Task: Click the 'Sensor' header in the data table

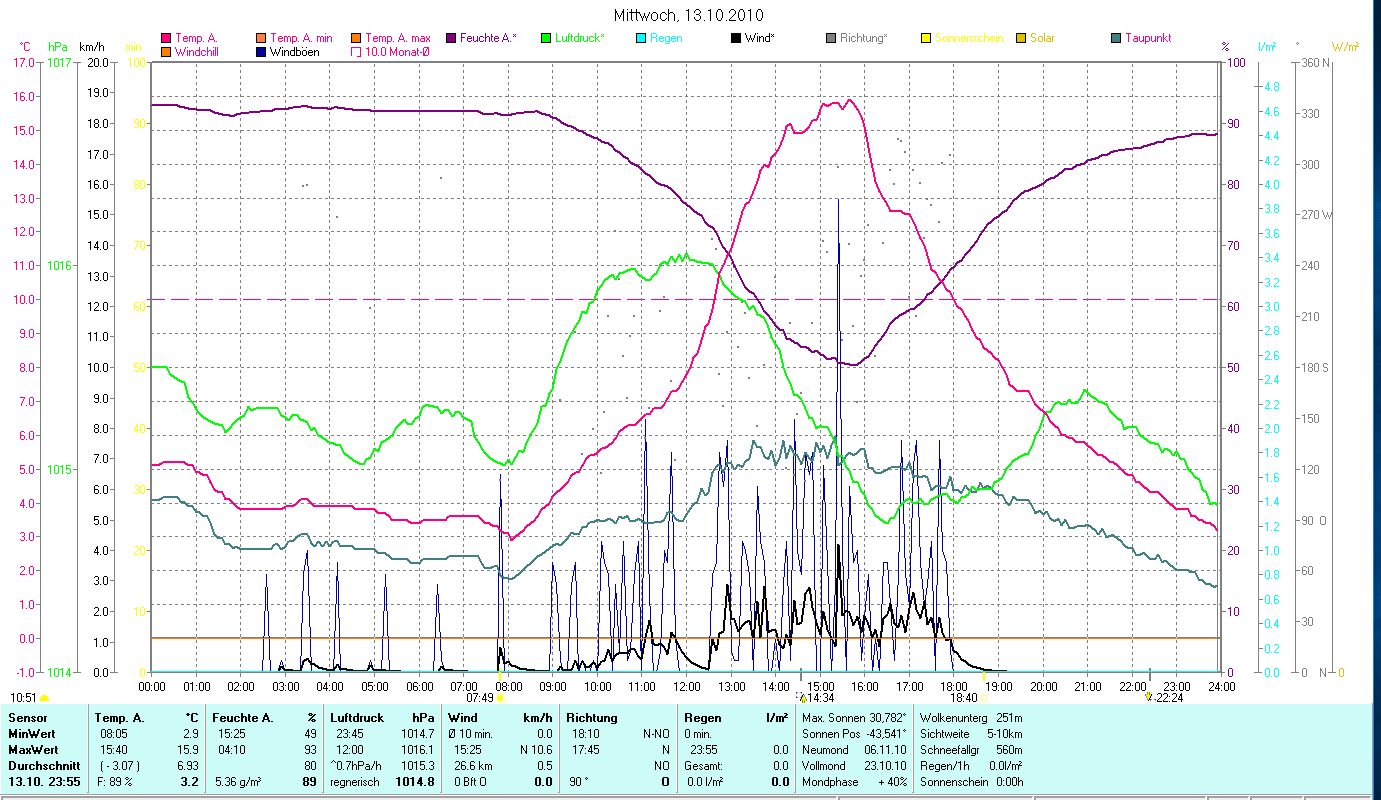Action: pyautogui.click(x=26, y=718)
